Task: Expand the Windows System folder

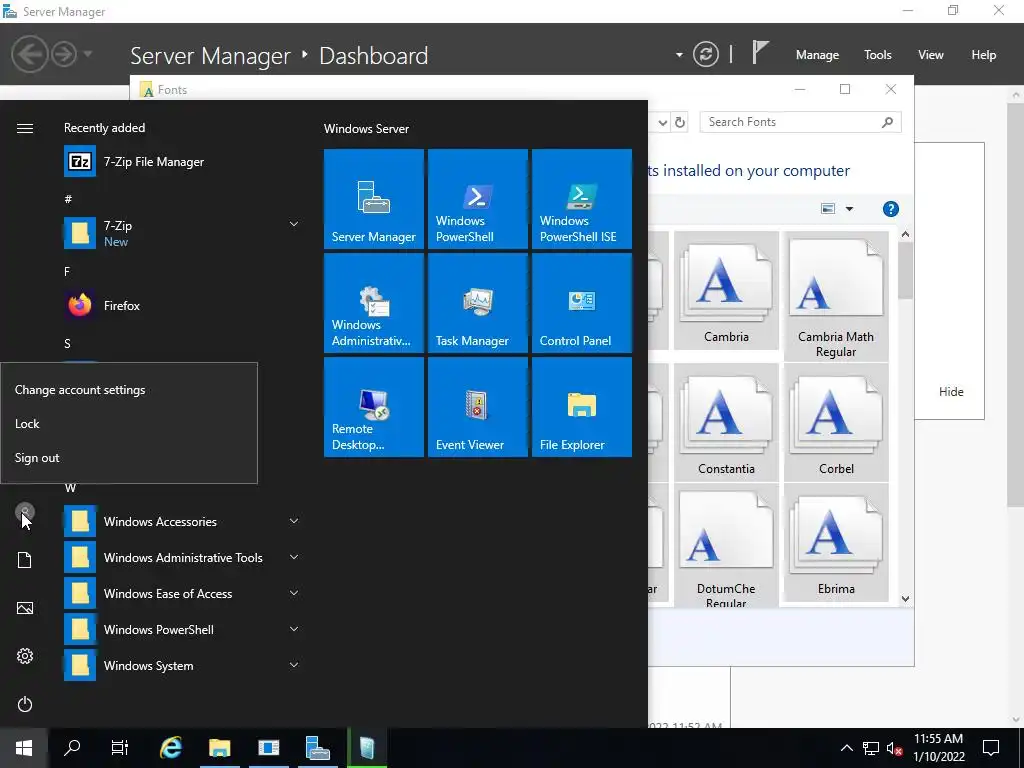Action: pyautogui.click(x=294, y=665)
